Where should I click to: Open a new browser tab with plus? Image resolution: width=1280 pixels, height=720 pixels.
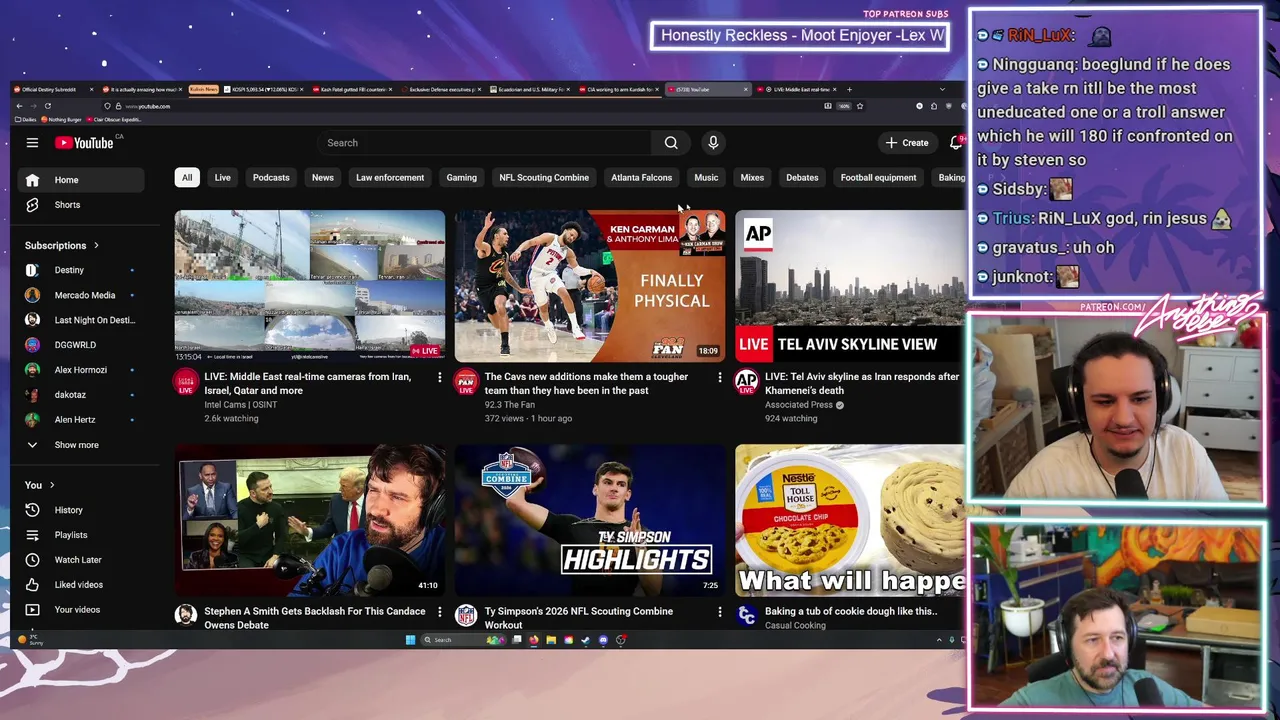(x=850, y=89)
